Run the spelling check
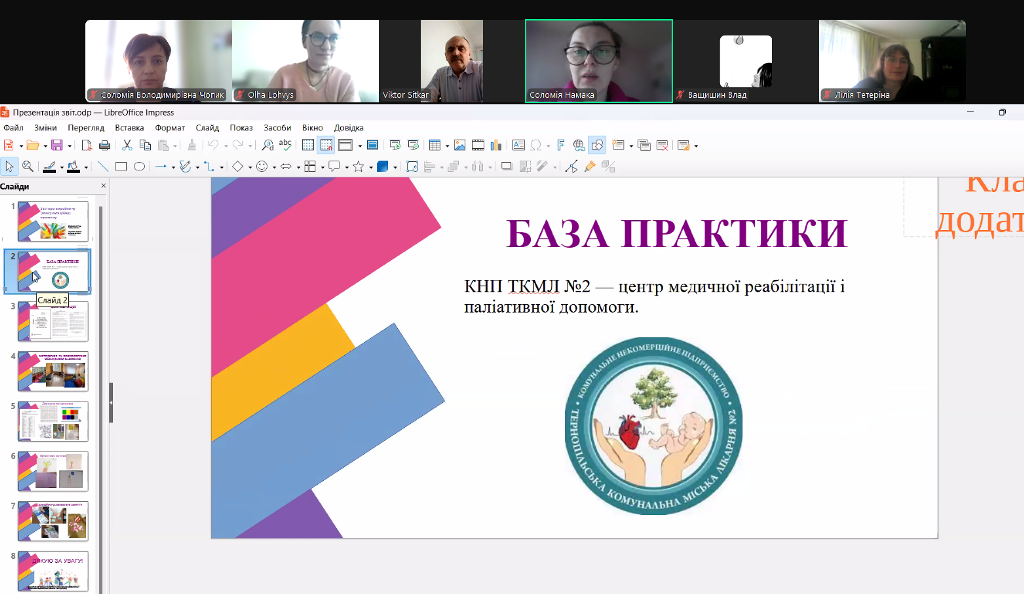 pyautogui.click(x=283, y=145)
